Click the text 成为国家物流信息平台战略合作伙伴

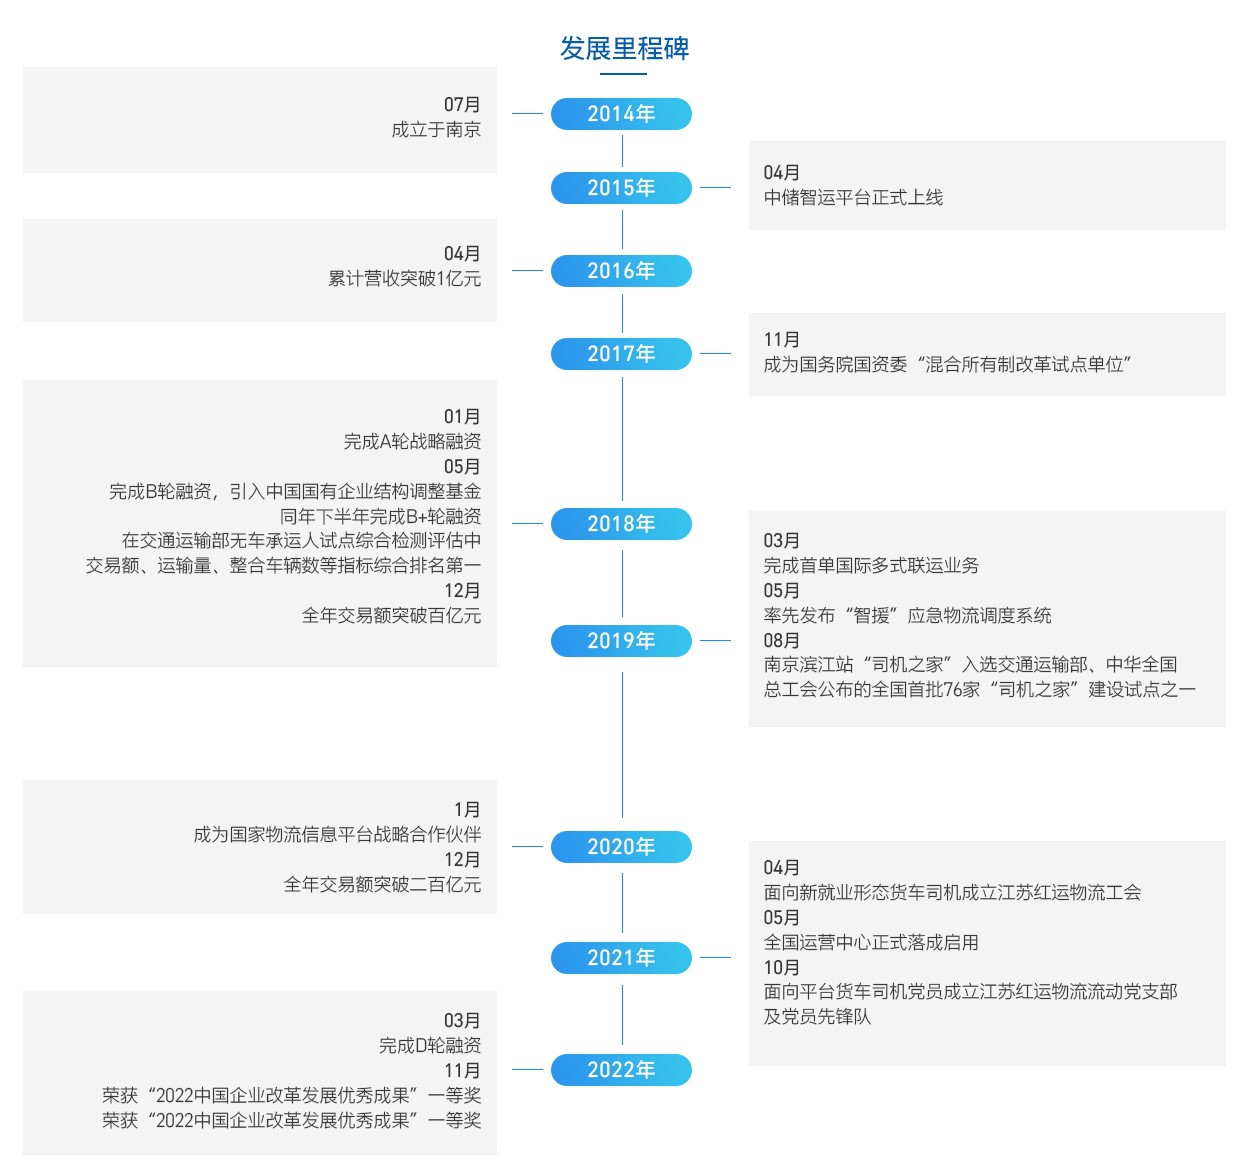pyautogui.click(x=337, y=835)
